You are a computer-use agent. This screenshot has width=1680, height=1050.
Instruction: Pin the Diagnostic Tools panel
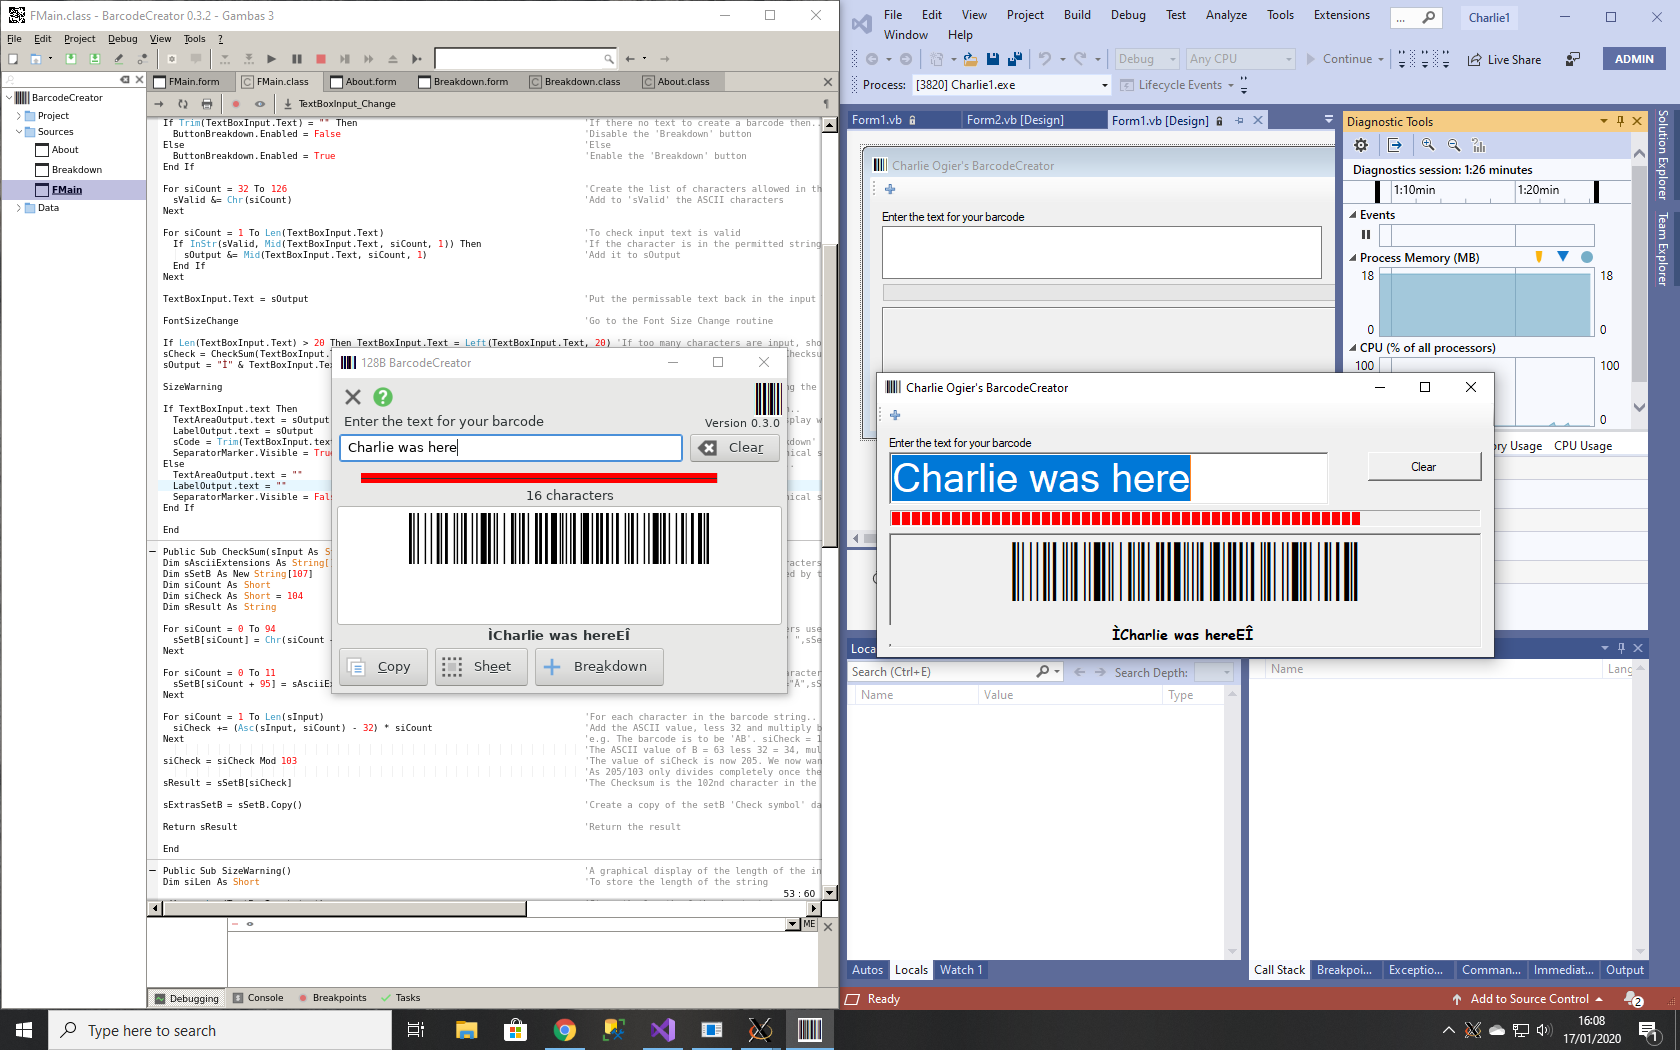[x=1621, y=121]
